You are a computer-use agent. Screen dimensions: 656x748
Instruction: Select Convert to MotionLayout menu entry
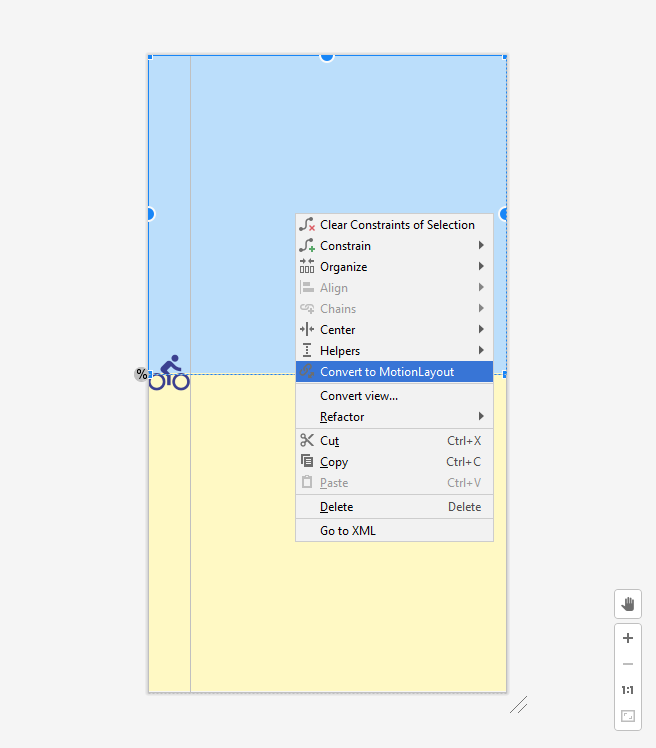[x=386, y=372]
